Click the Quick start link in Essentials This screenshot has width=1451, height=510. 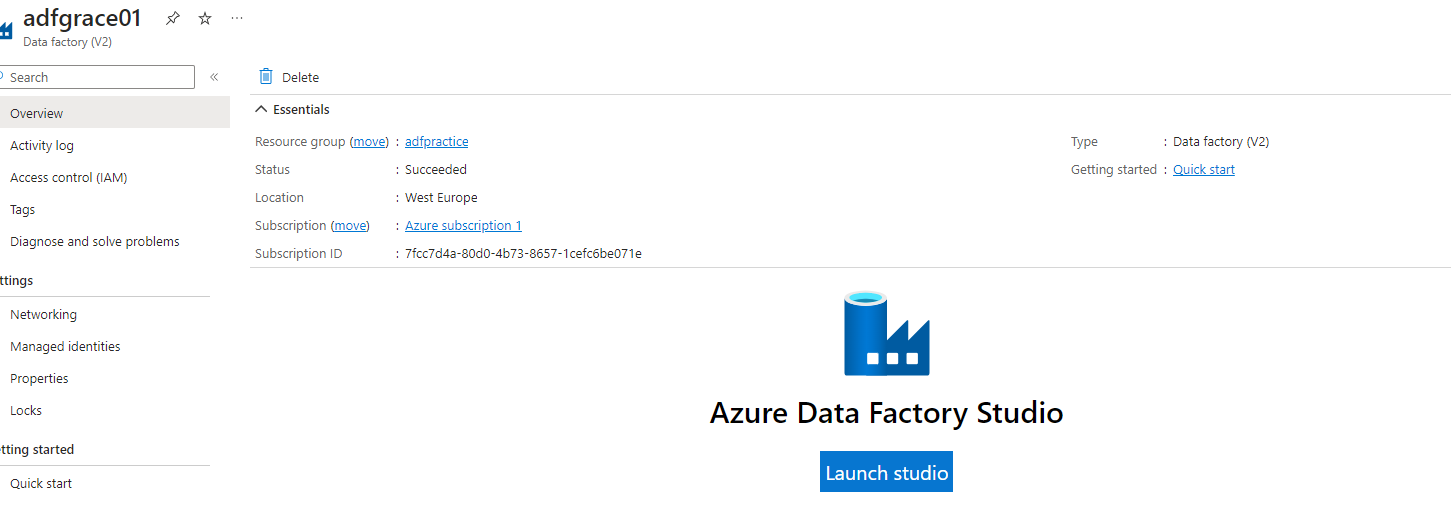pyautogui.click(x=1203, y=170)
